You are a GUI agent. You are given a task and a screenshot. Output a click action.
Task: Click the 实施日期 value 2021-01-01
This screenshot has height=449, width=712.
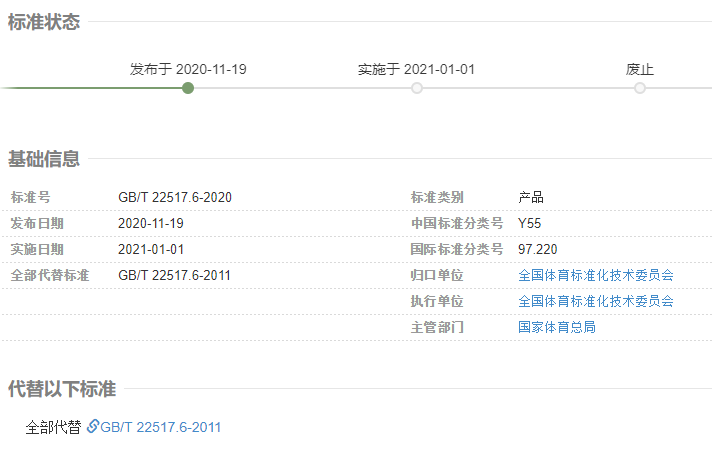(x=151, y=249)
